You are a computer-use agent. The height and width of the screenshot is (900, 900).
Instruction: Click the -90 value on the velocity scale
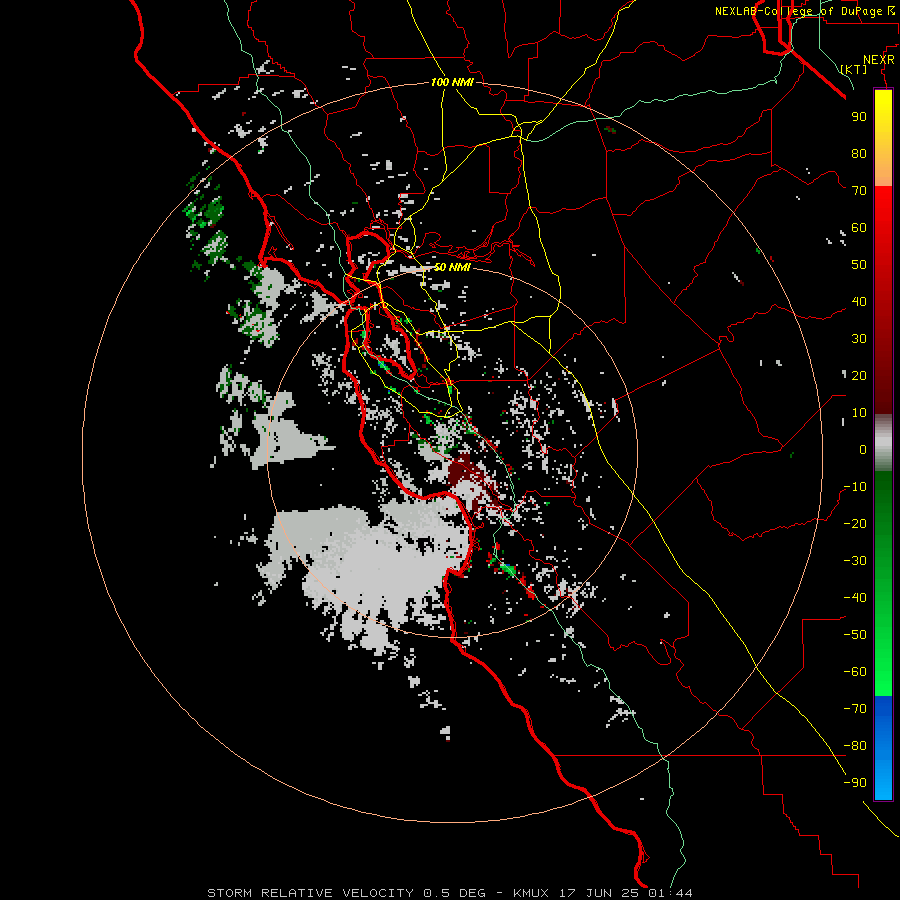855,783
